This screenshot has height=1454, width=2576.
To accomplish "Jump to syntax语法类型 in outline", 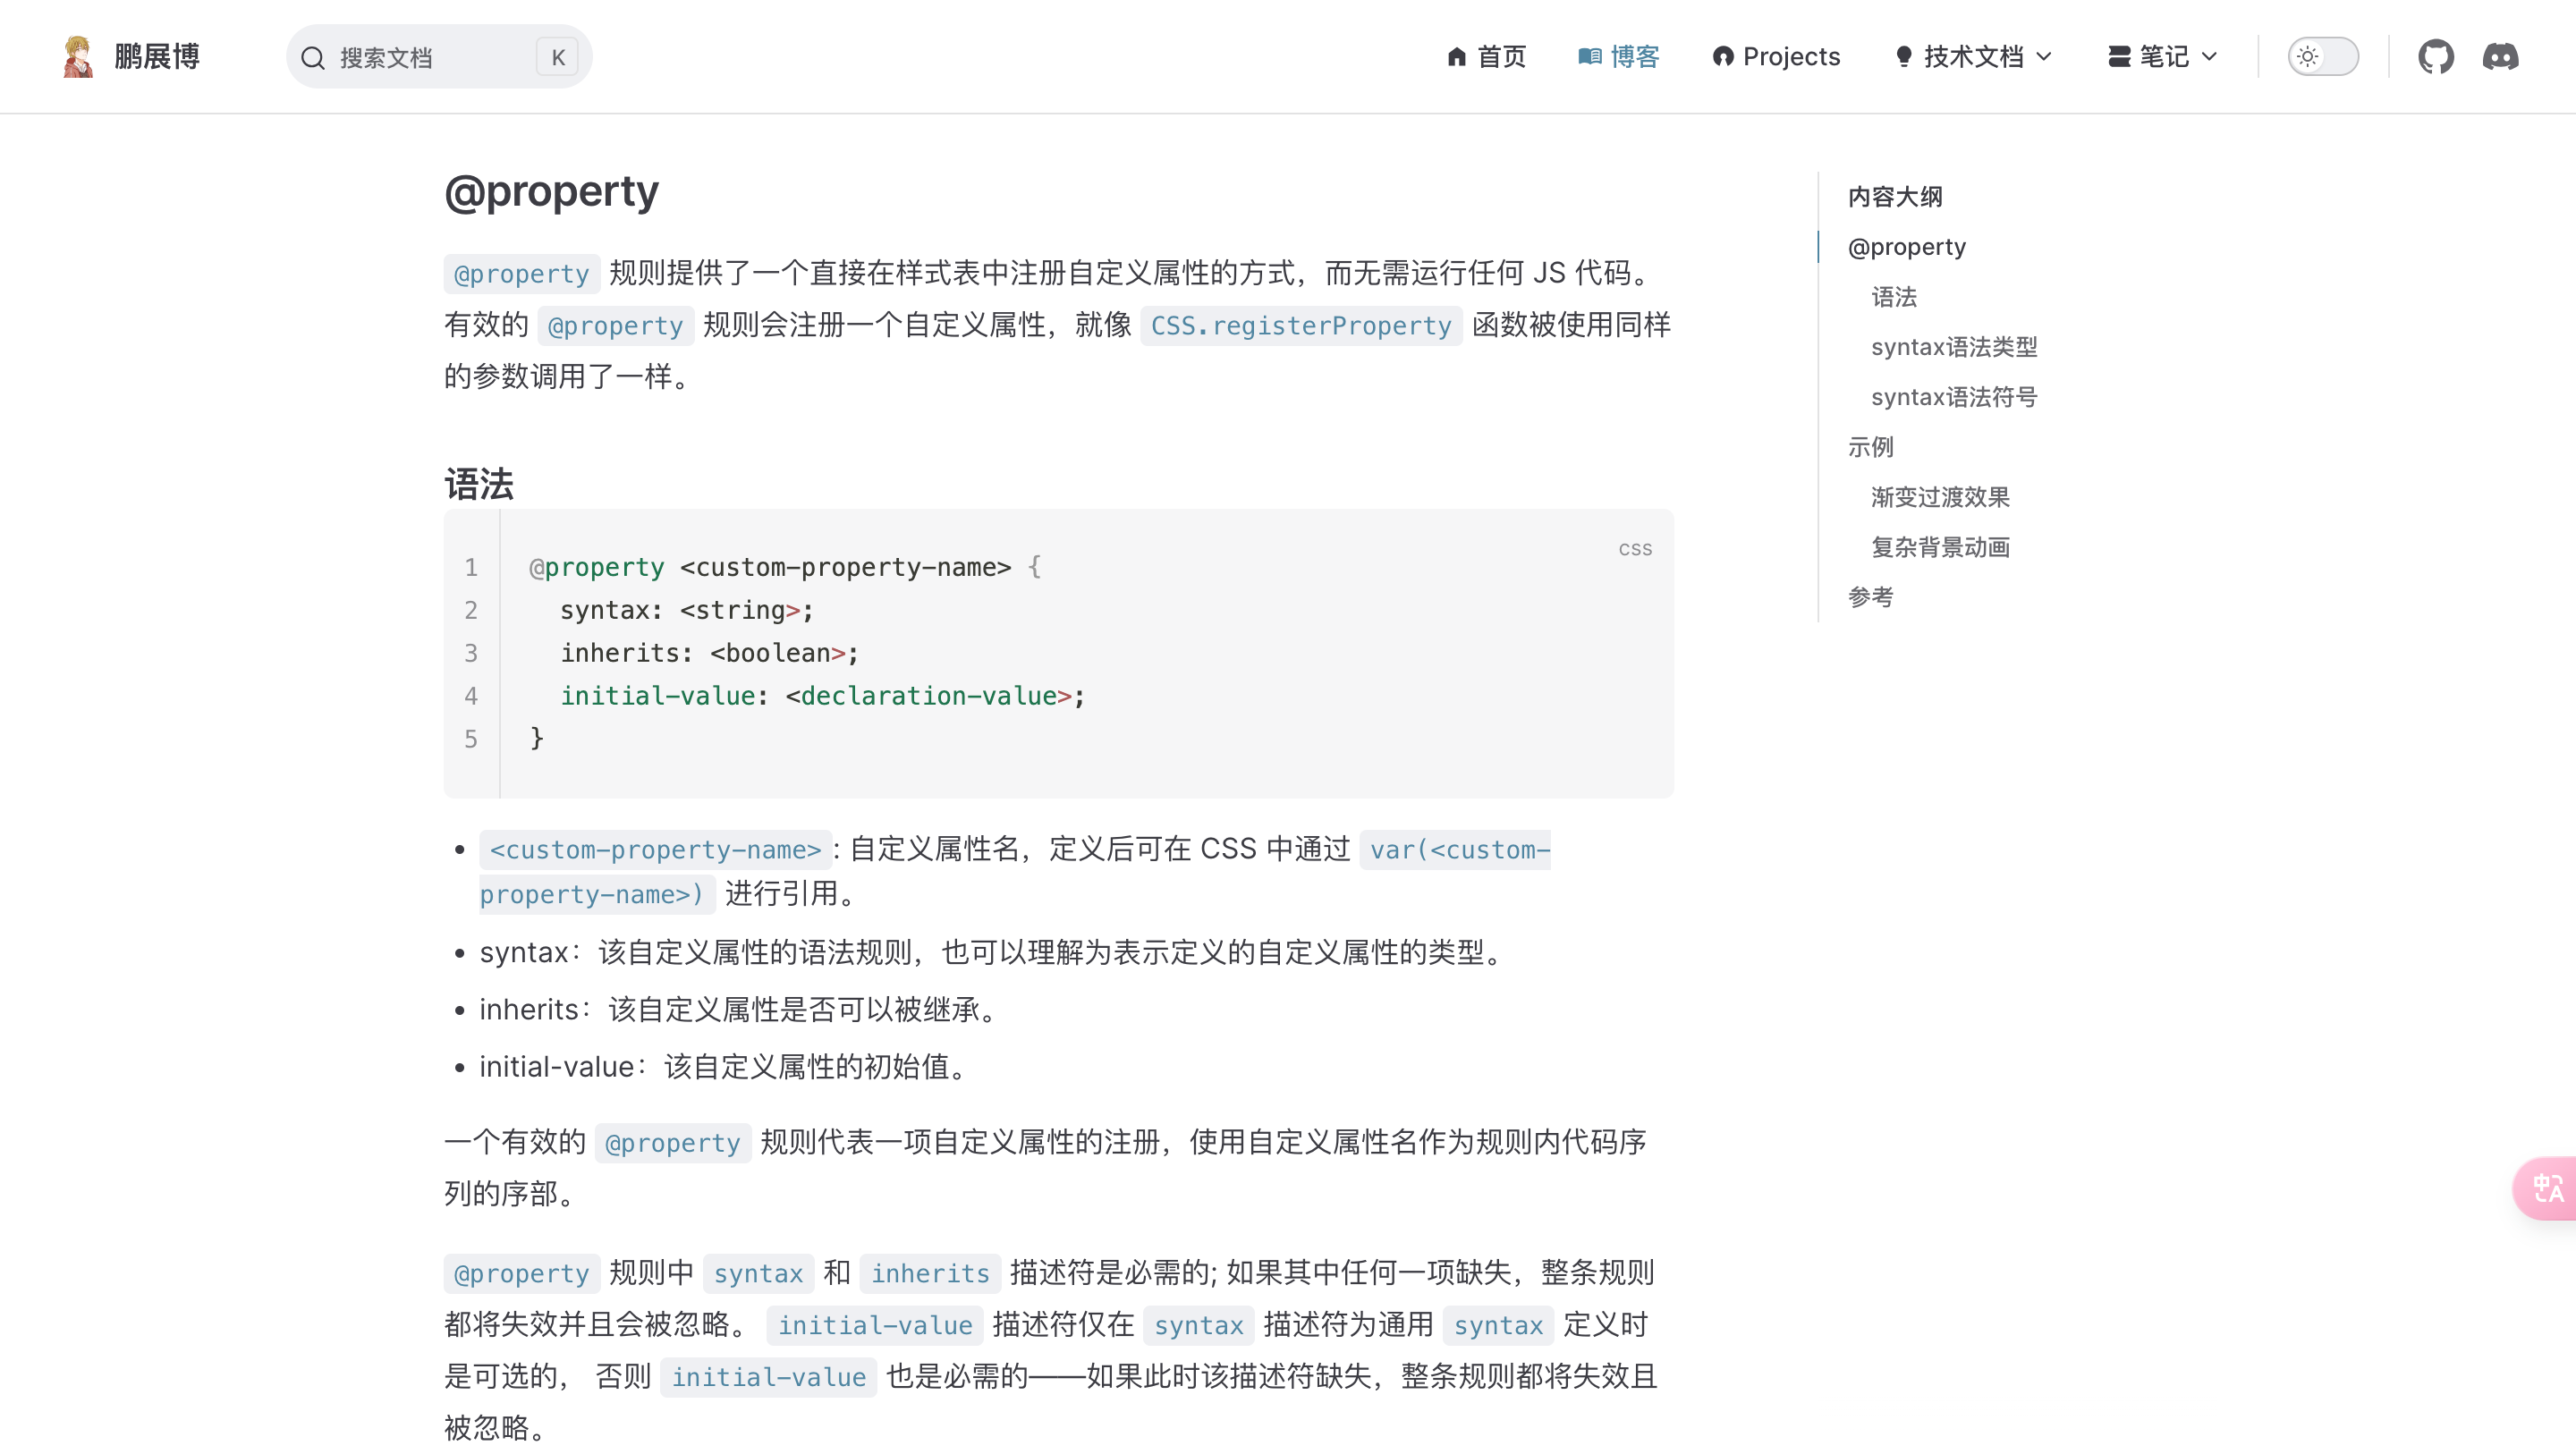I will 1953,347.
